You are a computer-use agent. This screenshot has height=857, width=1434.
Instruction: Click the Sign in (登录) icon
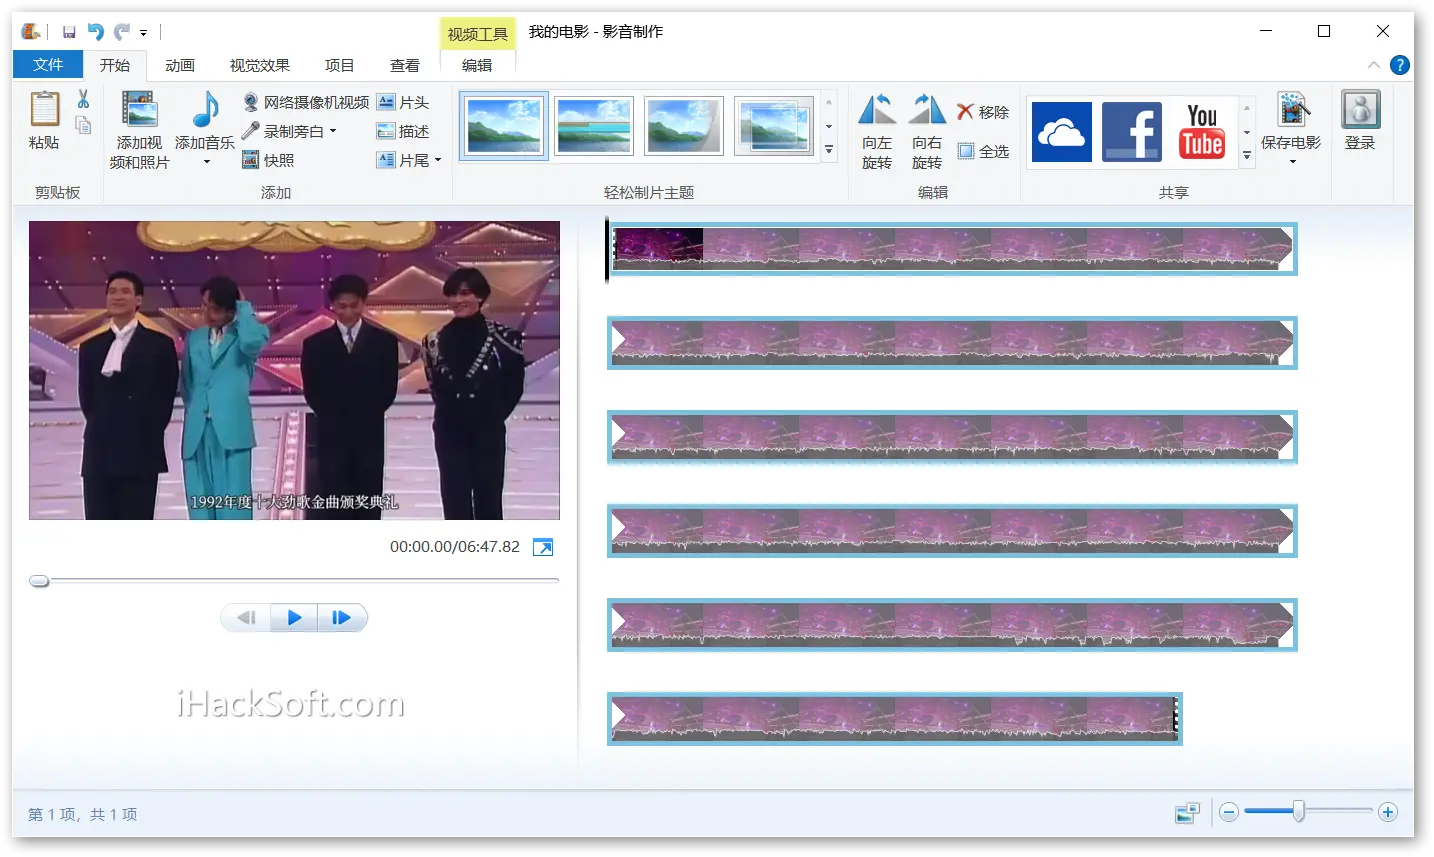[x=1360, y=110]
